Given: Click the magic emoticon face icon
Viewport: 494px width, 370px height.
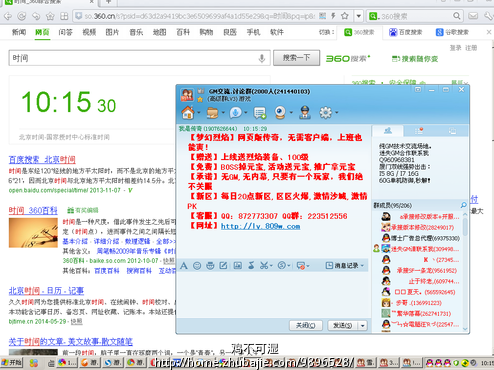Looking at the screenshot, I should [x=210, y=266].
